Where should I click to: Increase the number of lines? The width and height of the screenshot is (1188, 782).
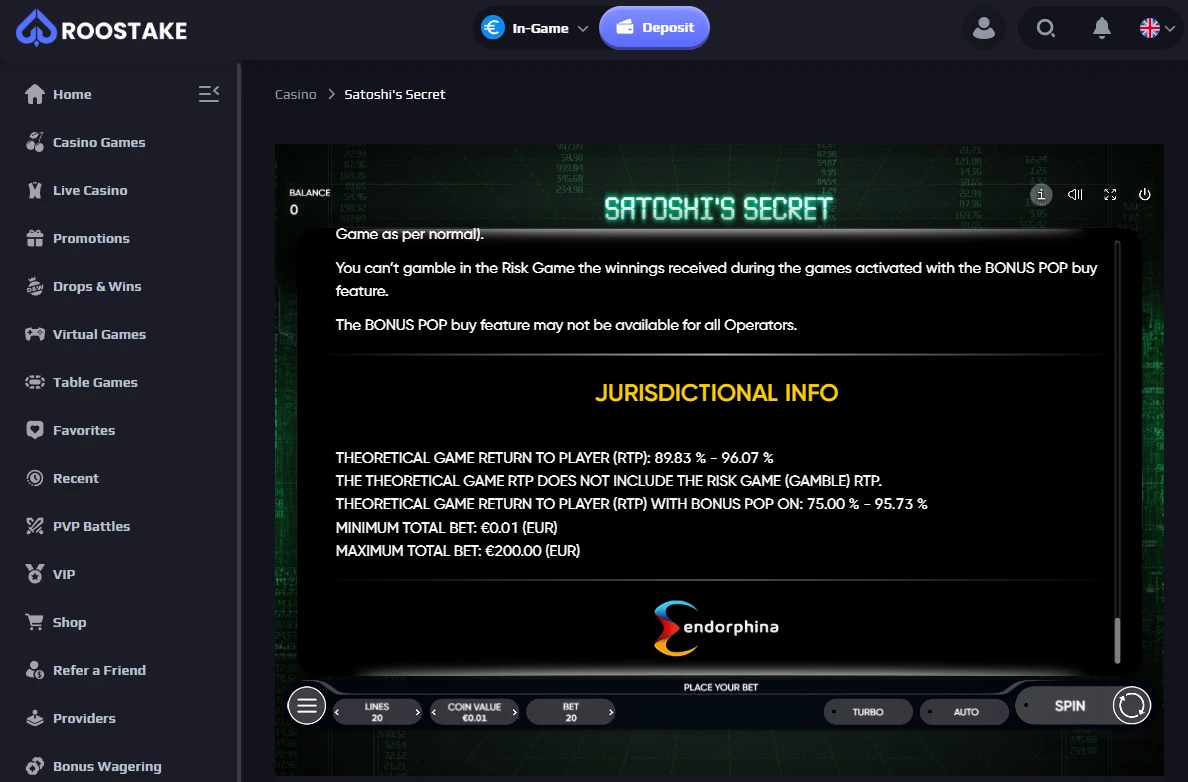[417, 712]
